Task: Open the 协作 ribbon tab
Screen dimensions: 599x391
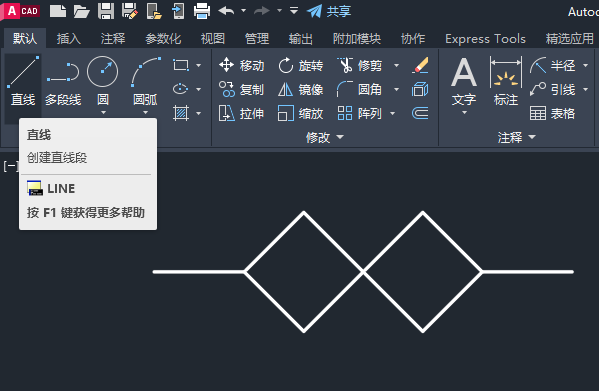Action: (x=413, y=39)
